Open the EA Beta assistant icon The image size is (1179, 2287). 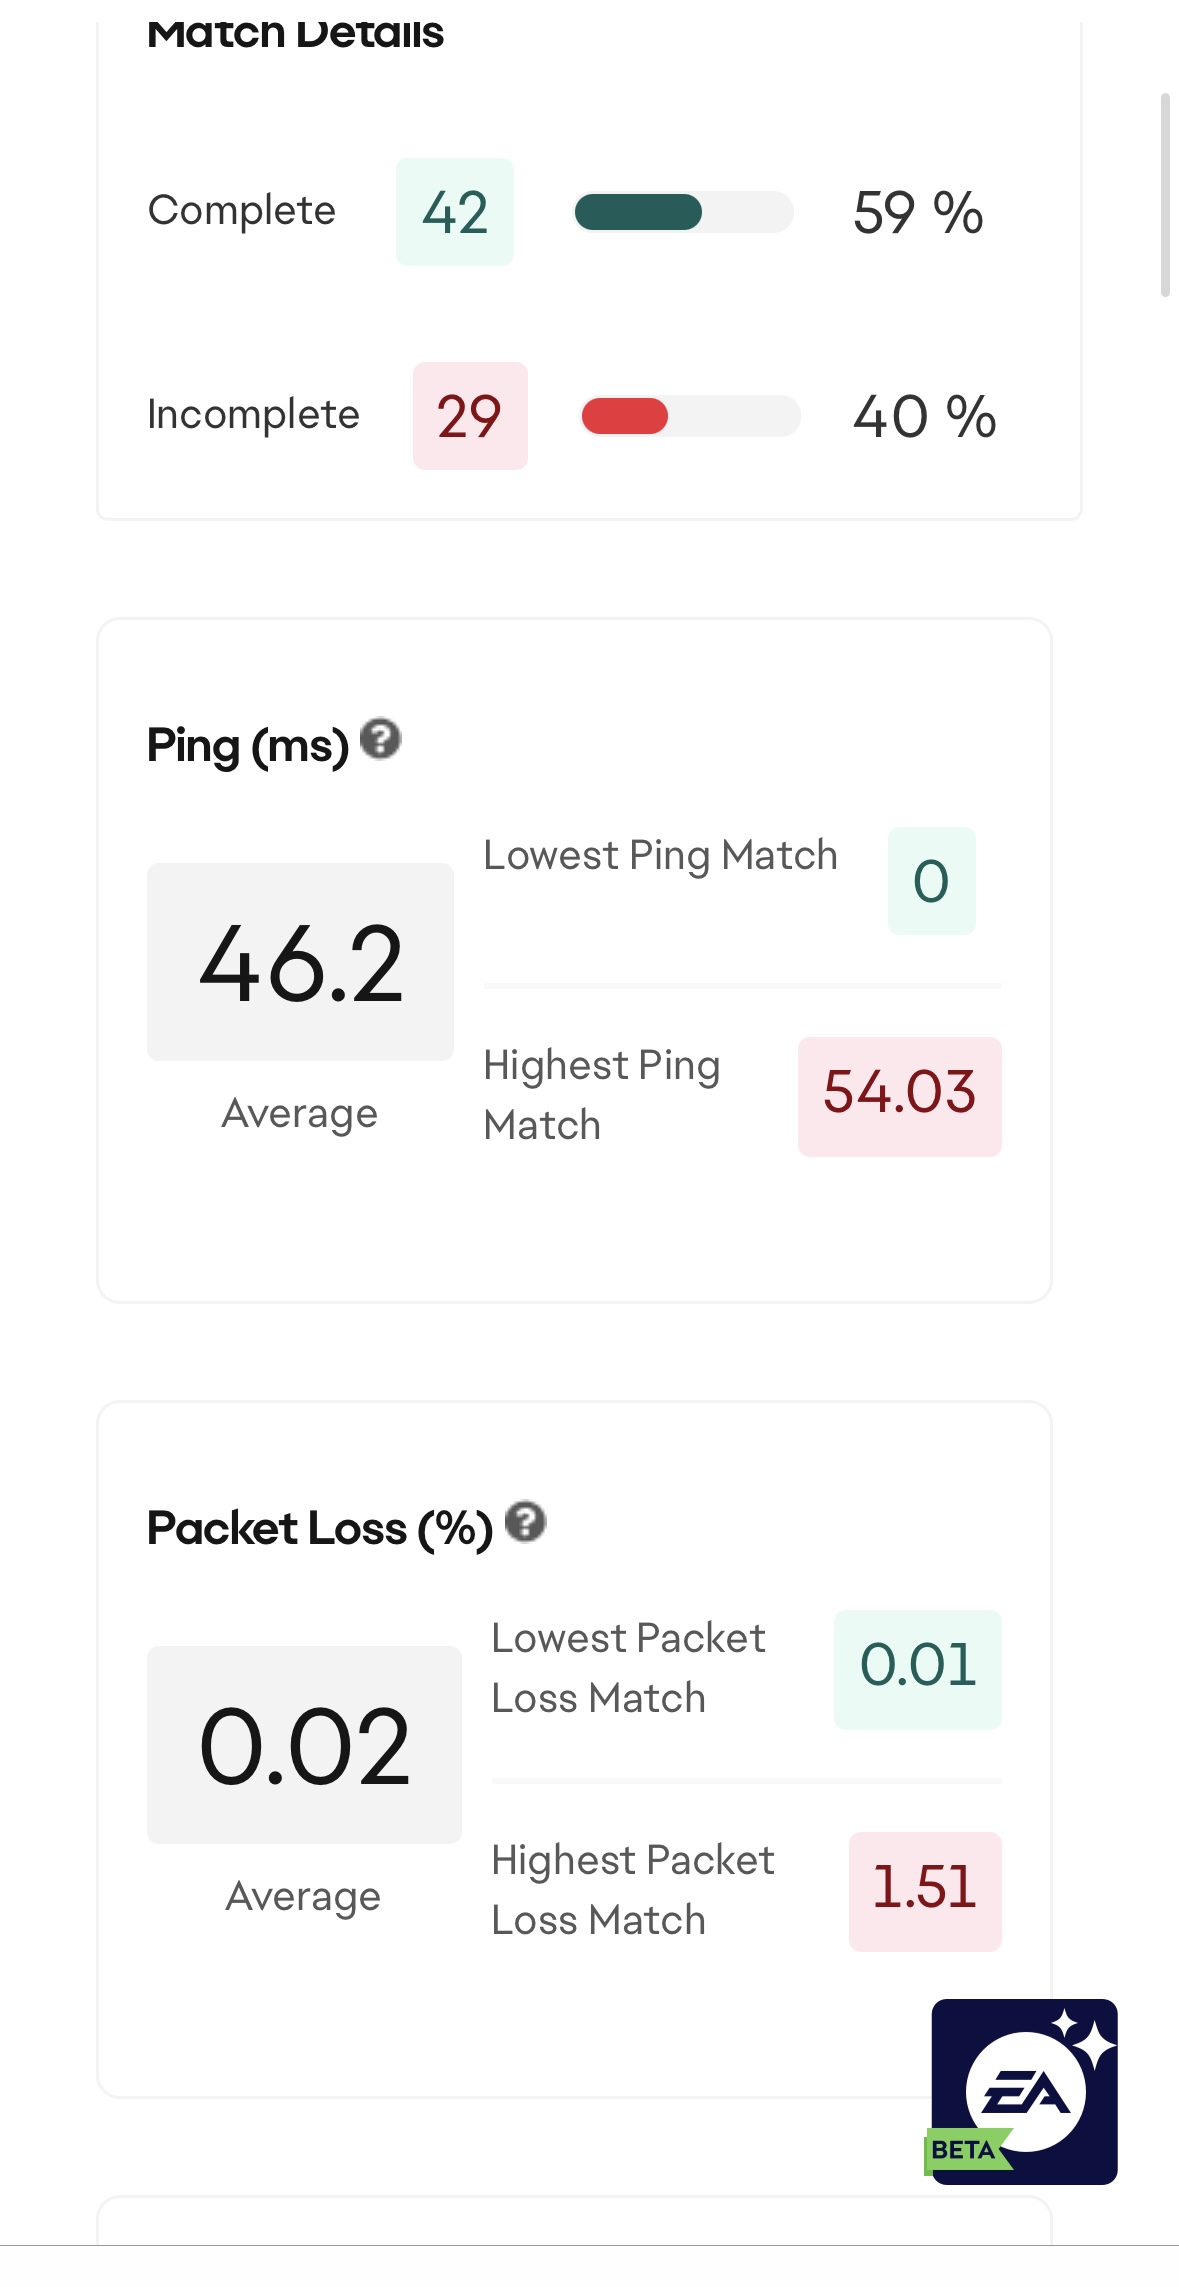point(1024,2091)
